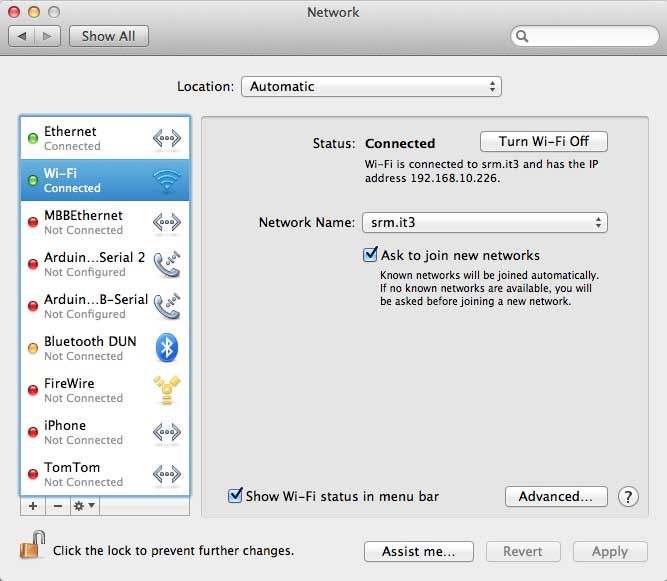The width and height of the screenshot is (667, 581).
Task: Click the IP address 192.168.10.226 text
Action: click(454, 178)
